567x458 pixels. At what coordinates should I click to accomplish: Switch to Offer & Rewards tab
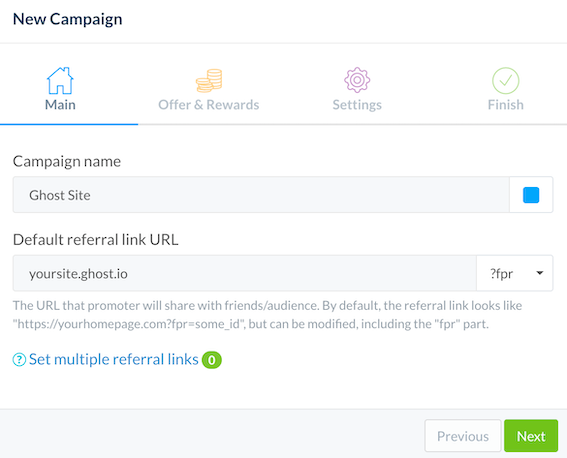click(x=209, y=105)
